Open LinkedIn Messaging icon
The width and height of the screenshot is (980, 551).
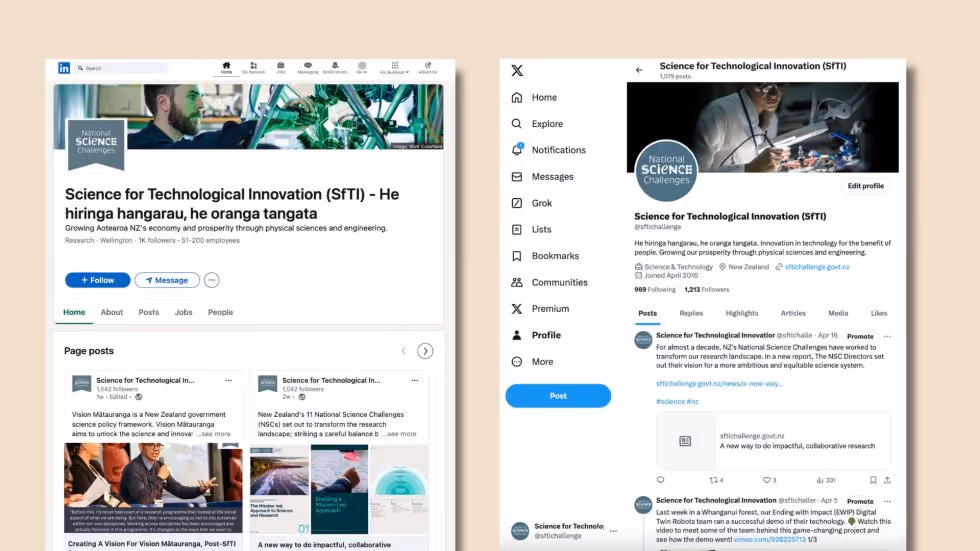pyautogui.click(x=308, y=67)
